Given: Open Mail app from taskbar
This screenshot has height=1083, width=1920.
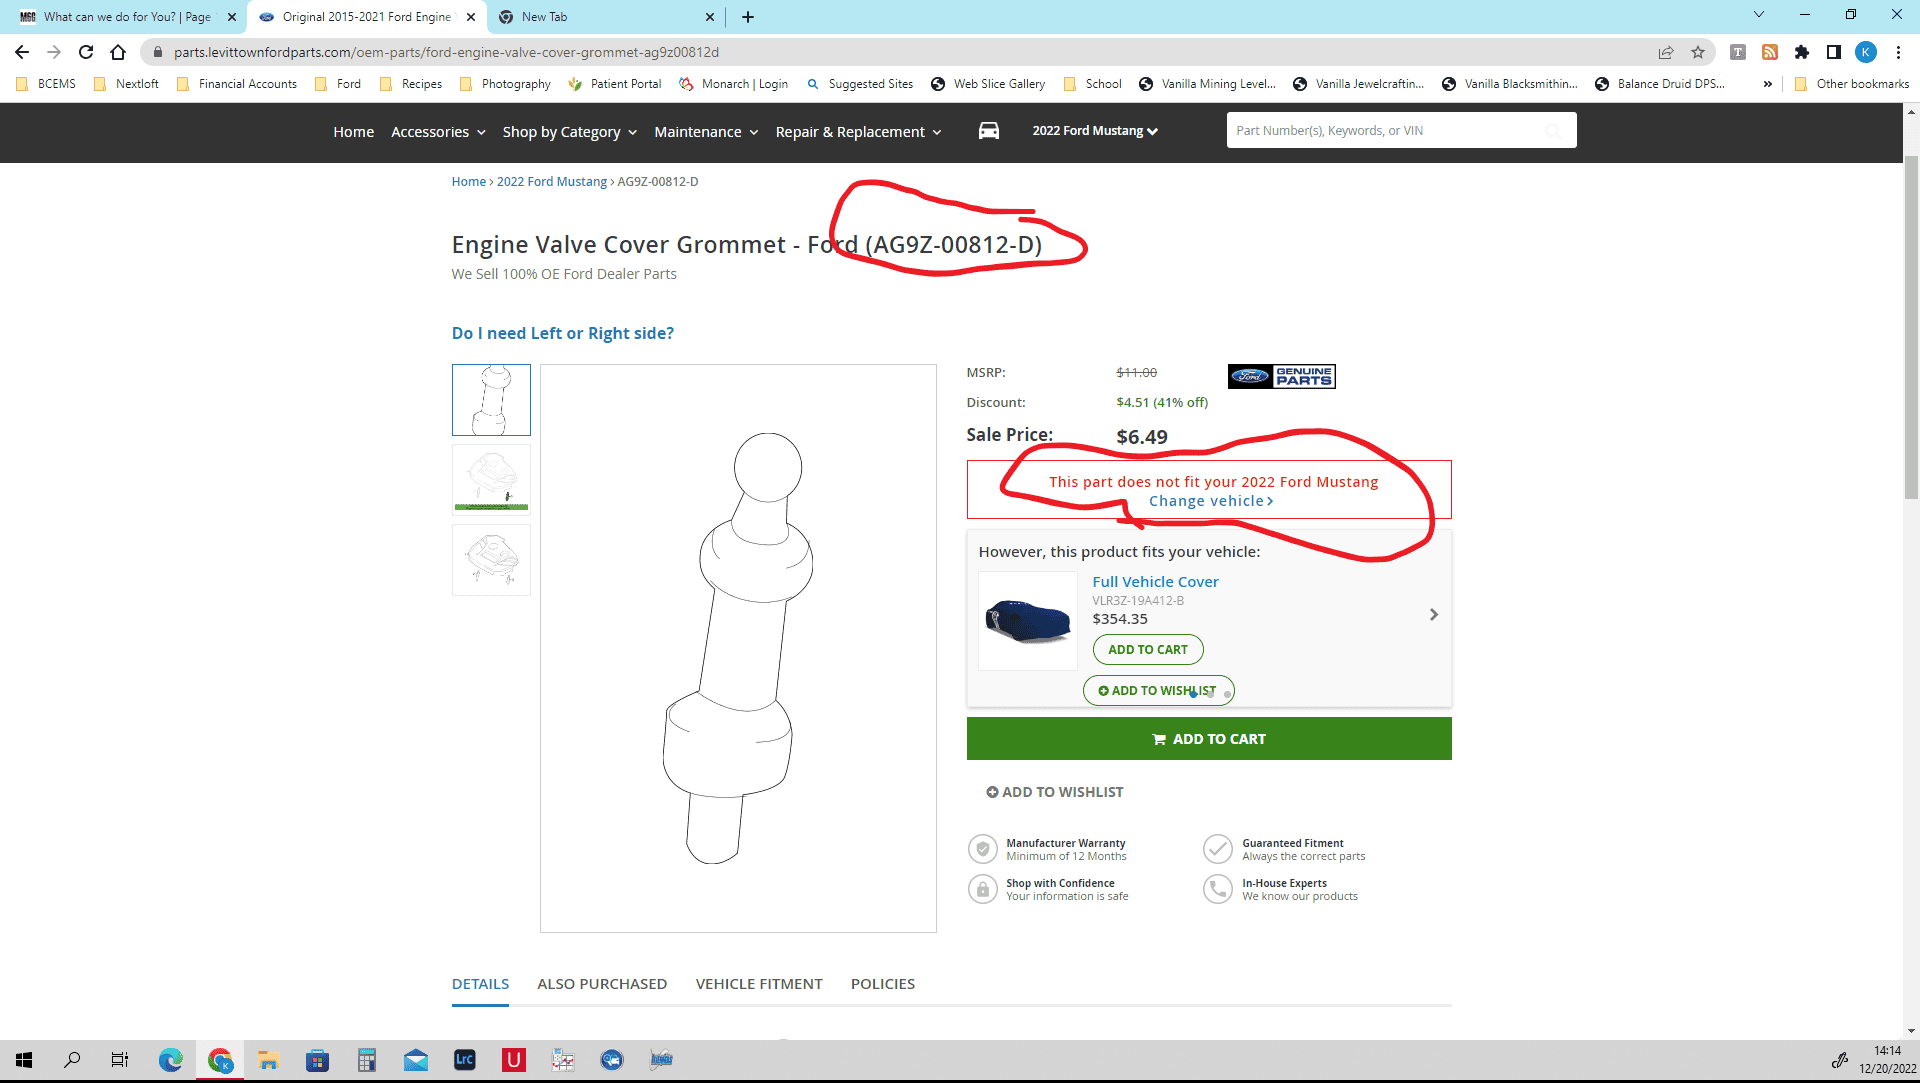Looking at the screenshot, I should tap(416, 1060).
